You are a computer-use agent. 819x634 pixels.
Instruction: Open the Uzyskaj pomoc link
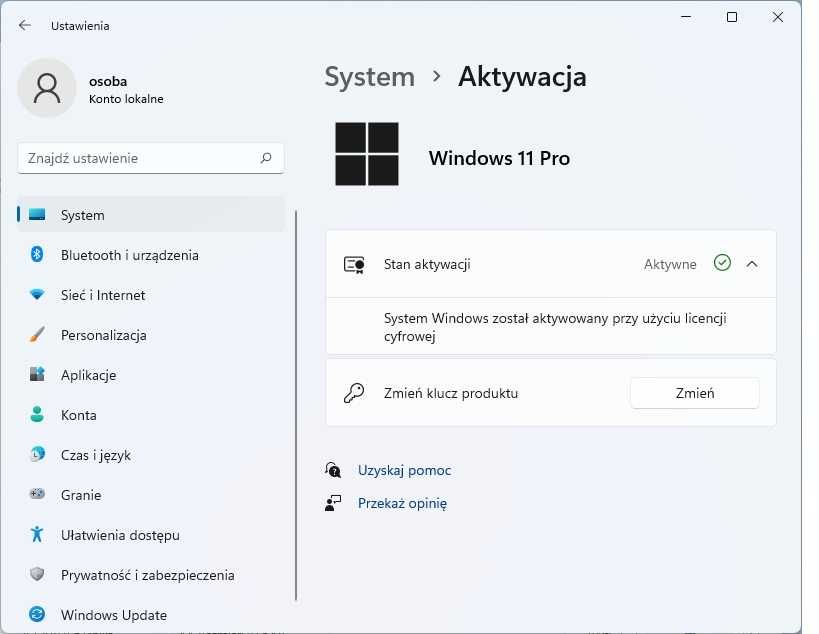tap(404, 470)
